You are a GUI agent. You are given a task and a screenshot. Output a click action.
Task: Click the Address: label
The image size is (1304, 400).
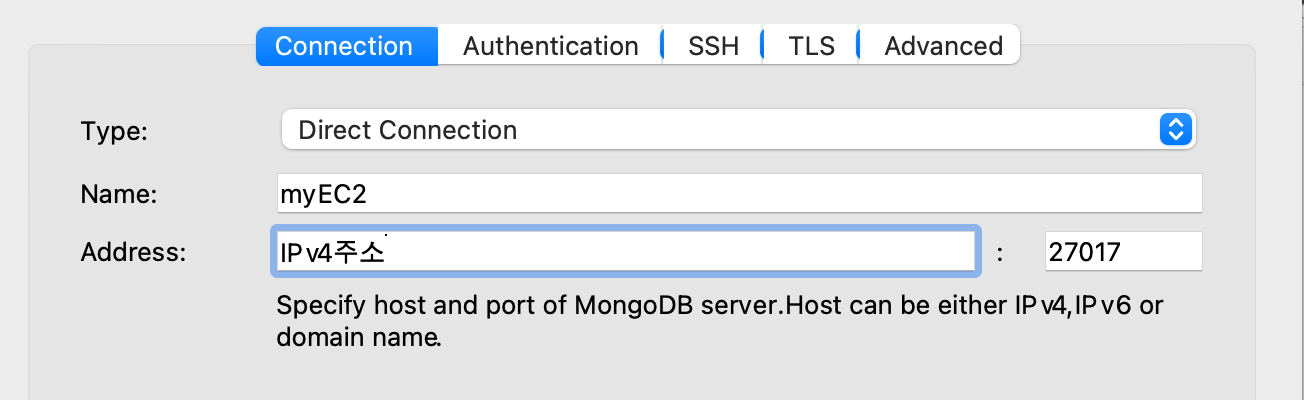click(133, 252)
